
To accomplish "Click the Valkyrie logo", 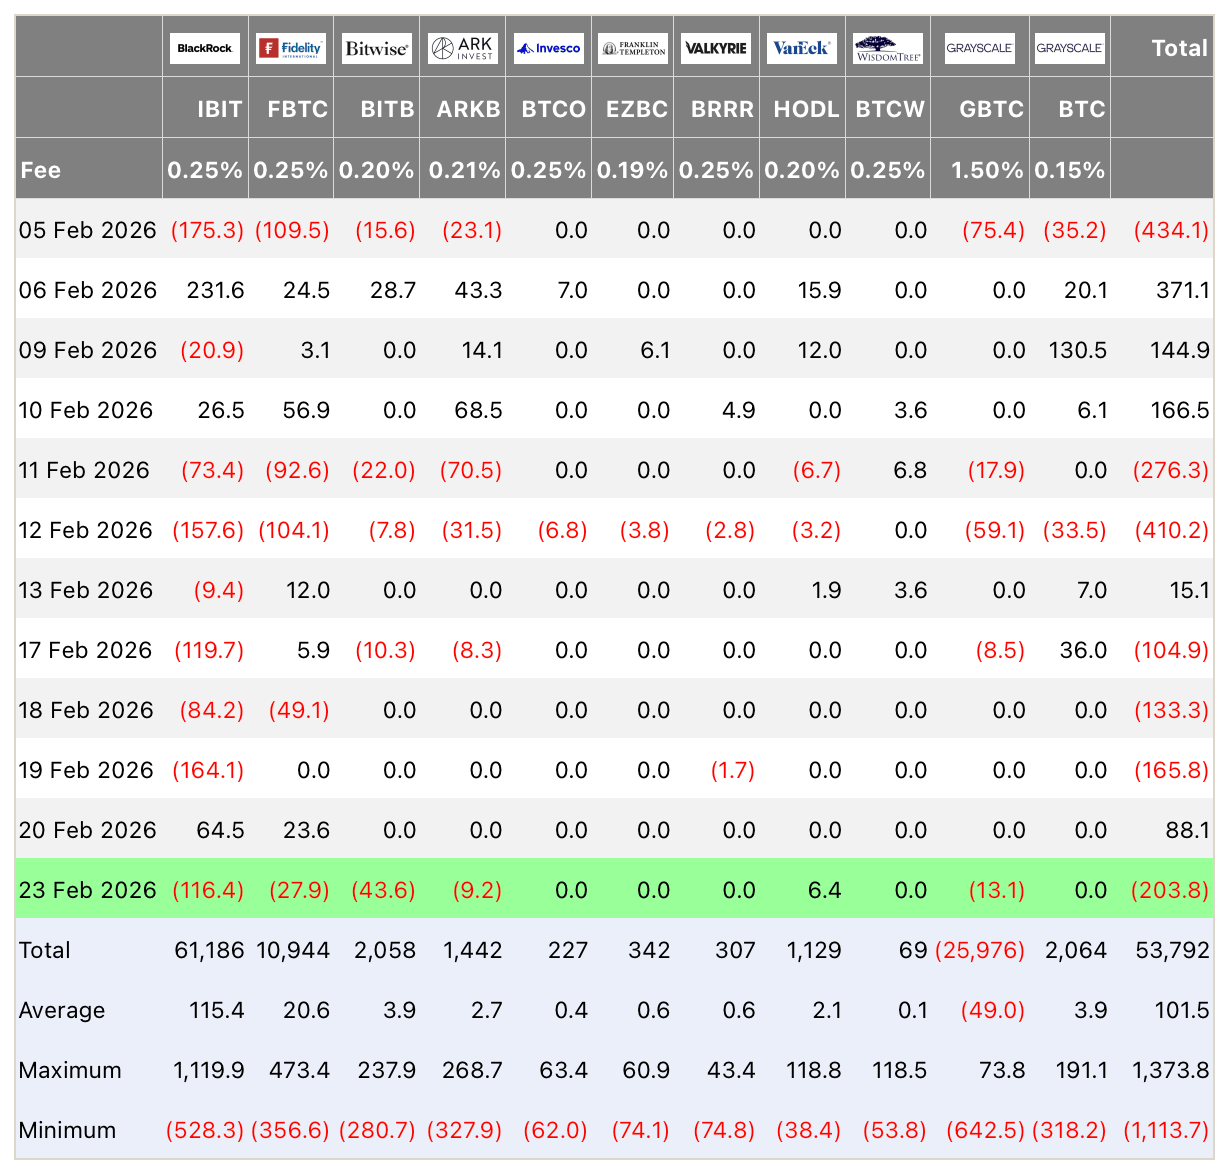I will (716, 48).
